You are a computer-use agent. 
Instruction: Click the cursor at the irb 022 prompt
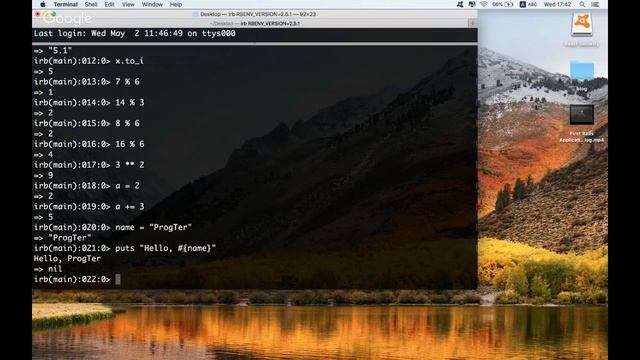point(118,280)
